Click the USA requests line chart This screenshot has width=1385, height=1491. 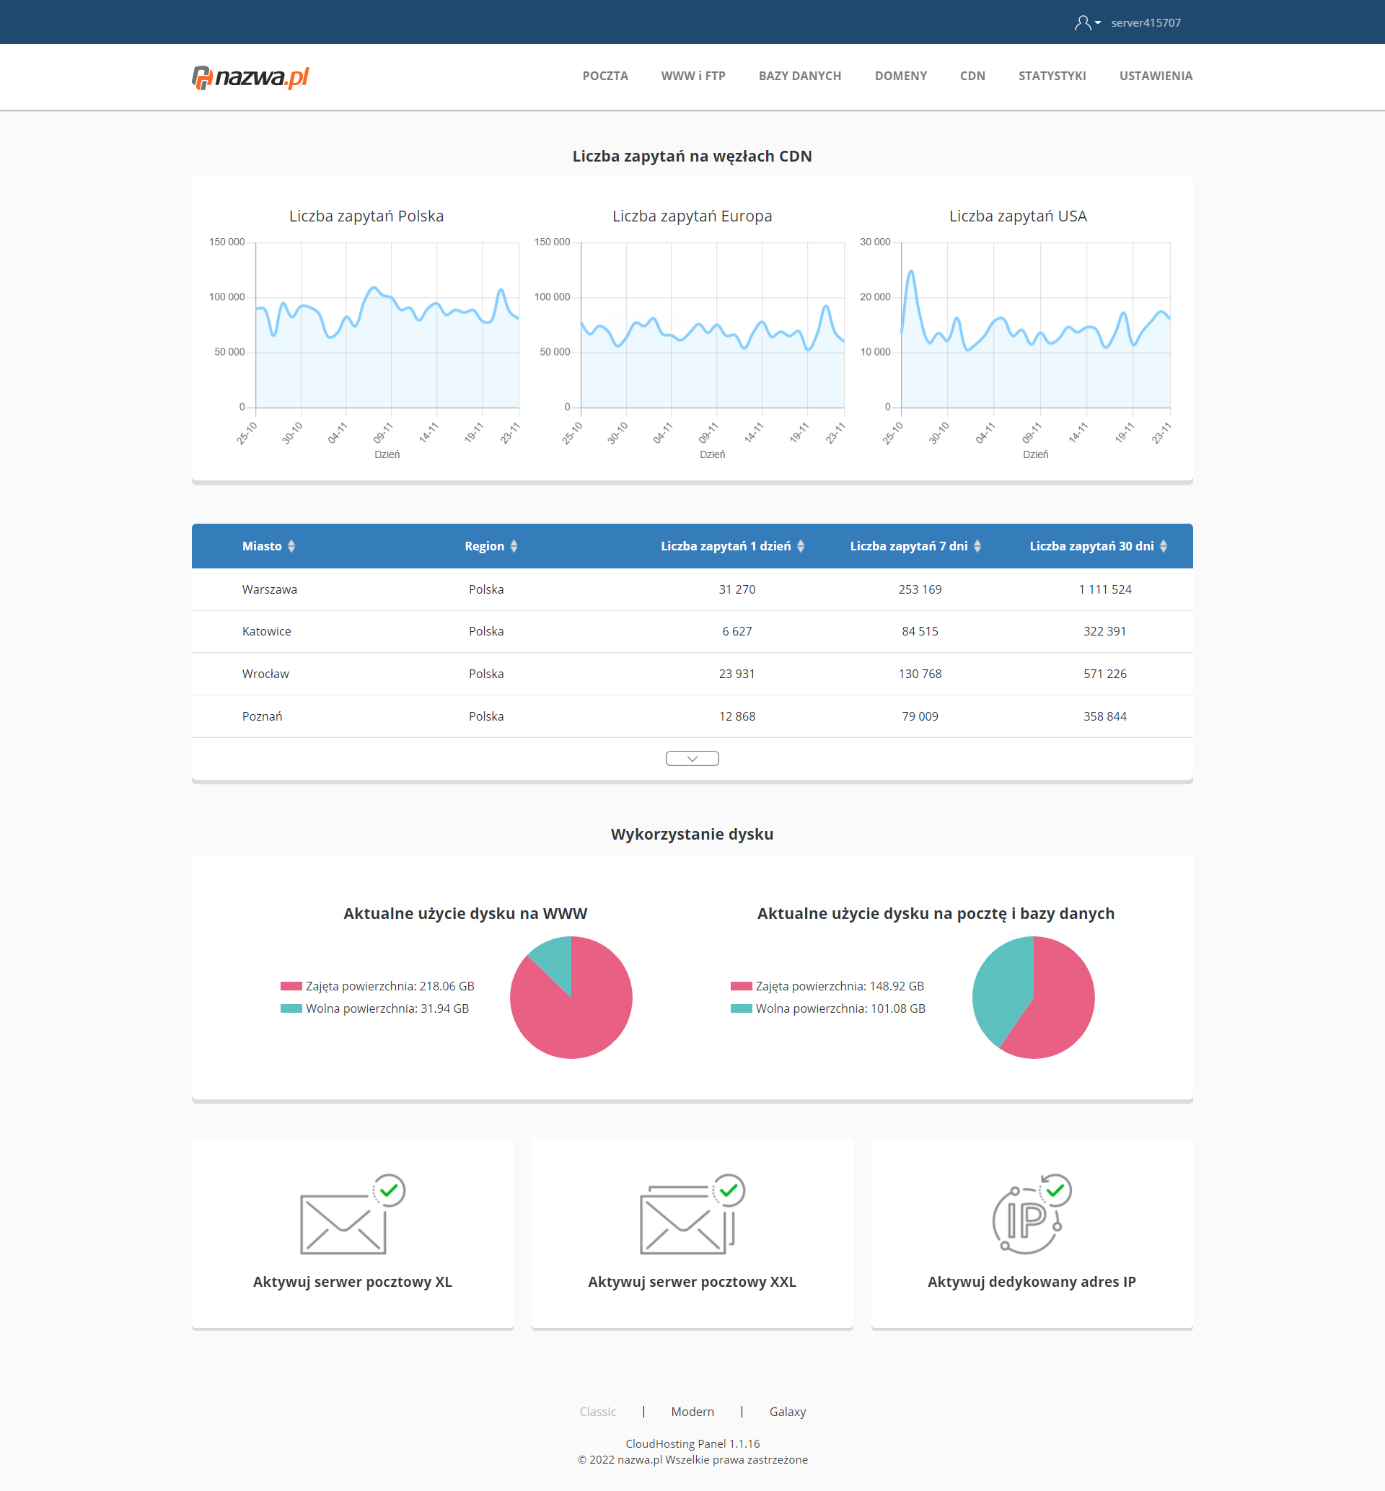[1036, 325]
